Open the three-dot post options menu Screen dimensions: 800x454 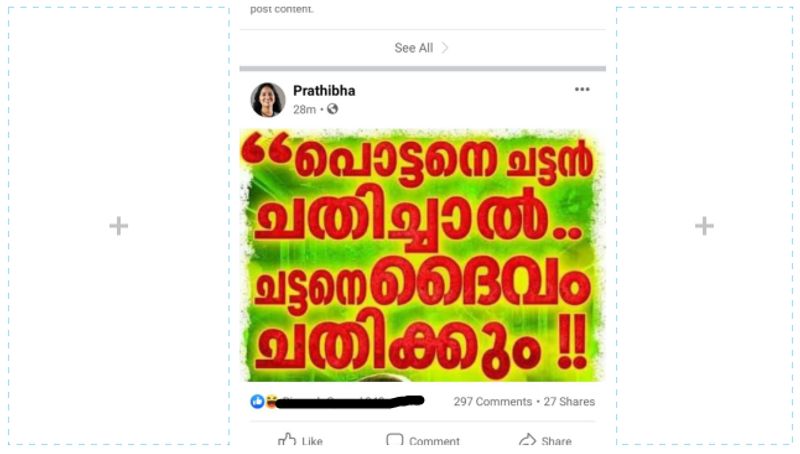pyautogui.click(x=582, y=89)
